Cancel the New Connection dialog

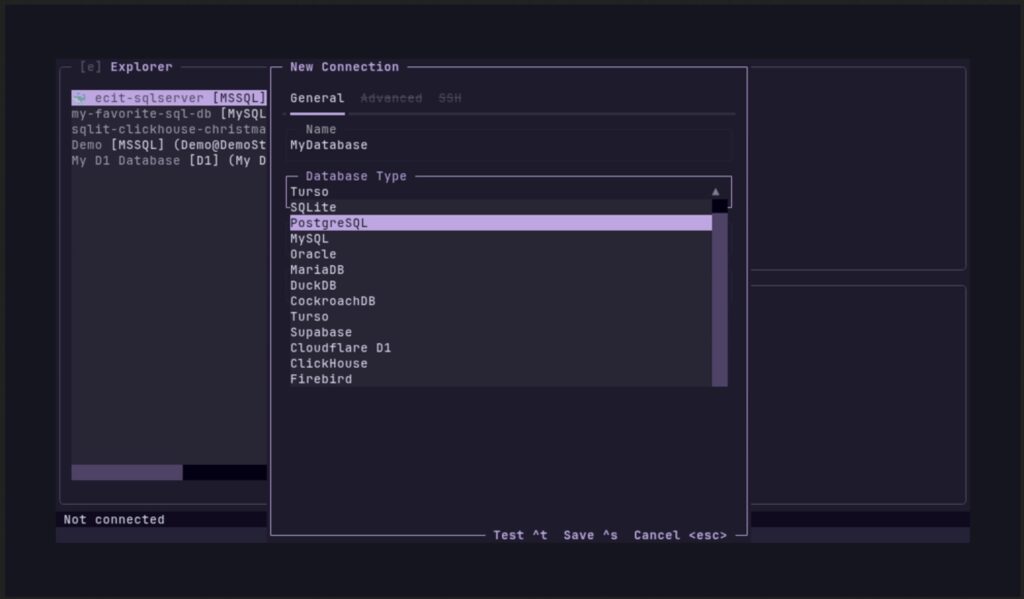coord(680,535)
